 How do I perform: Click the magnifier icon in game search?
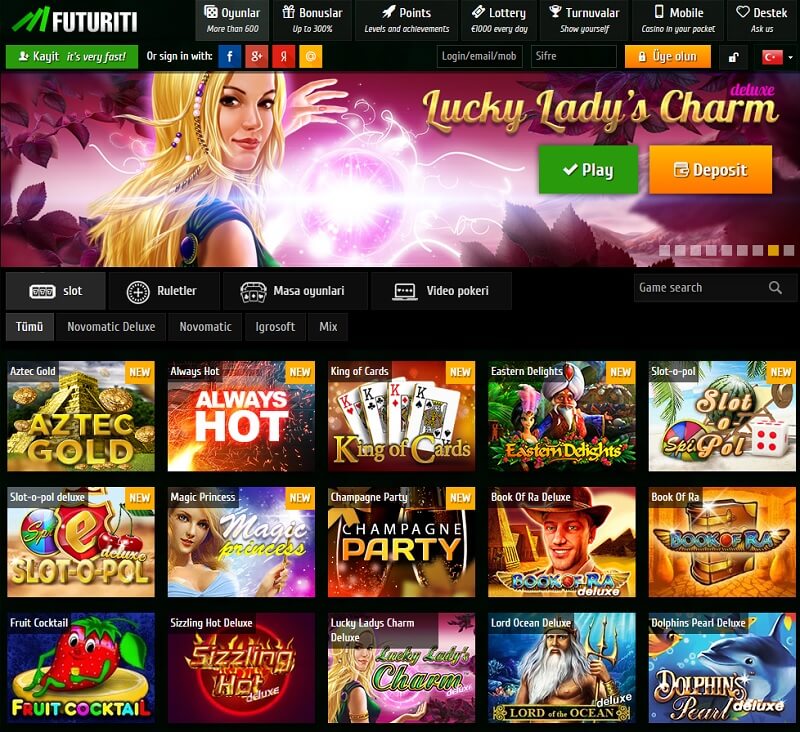click(775, 288)
